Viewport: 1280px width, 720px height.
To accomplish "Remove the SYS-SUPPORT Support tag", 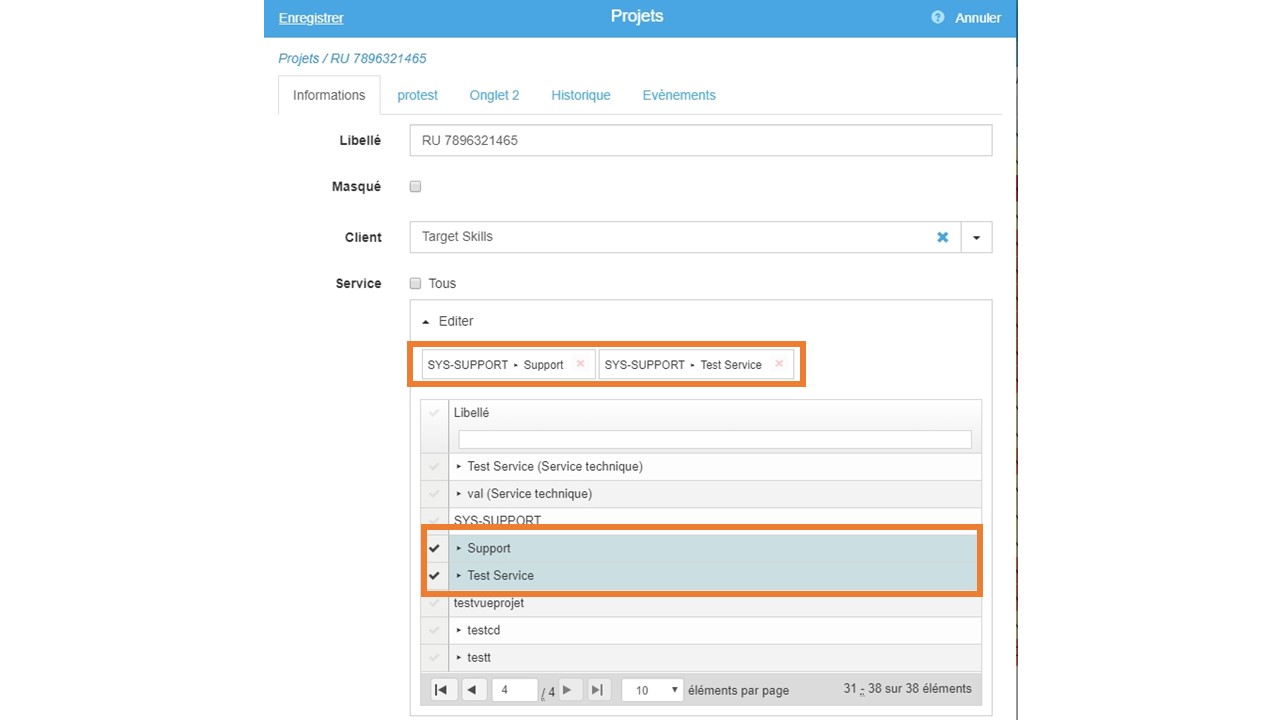I will (x=580, y=364).
